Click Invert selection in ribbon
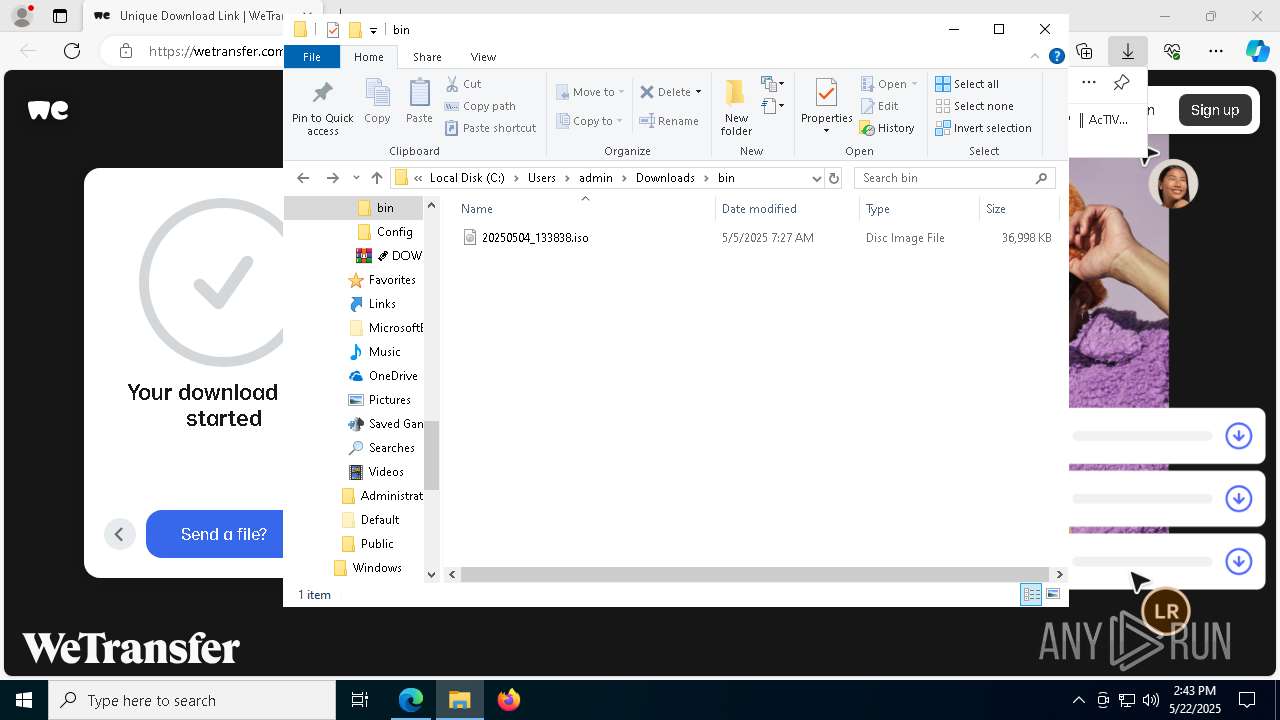 [983, 128]
